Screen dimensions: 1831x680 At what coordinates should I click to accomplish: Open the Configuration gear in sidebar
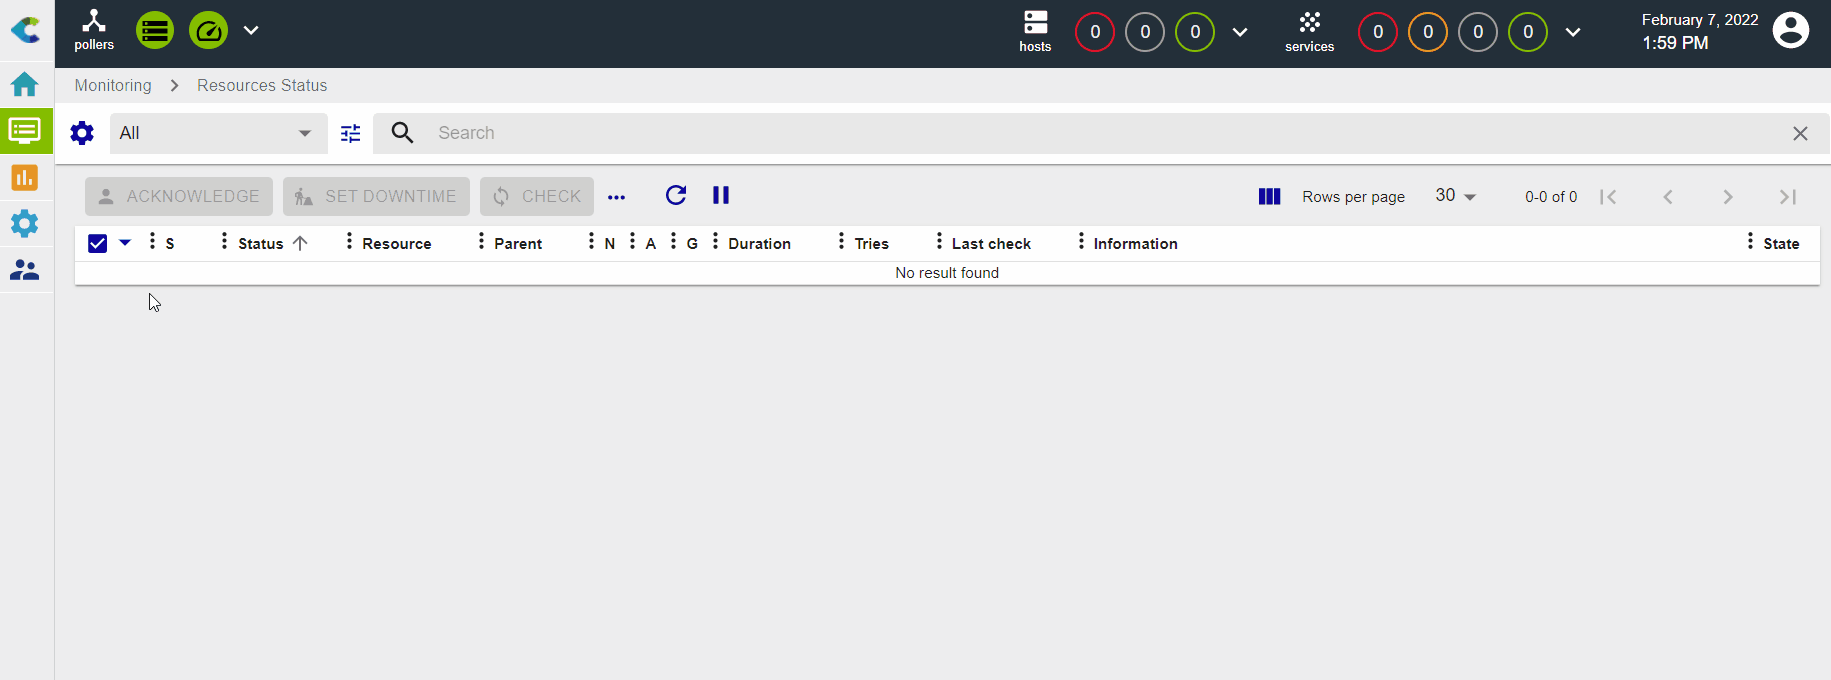pos(25,223)
